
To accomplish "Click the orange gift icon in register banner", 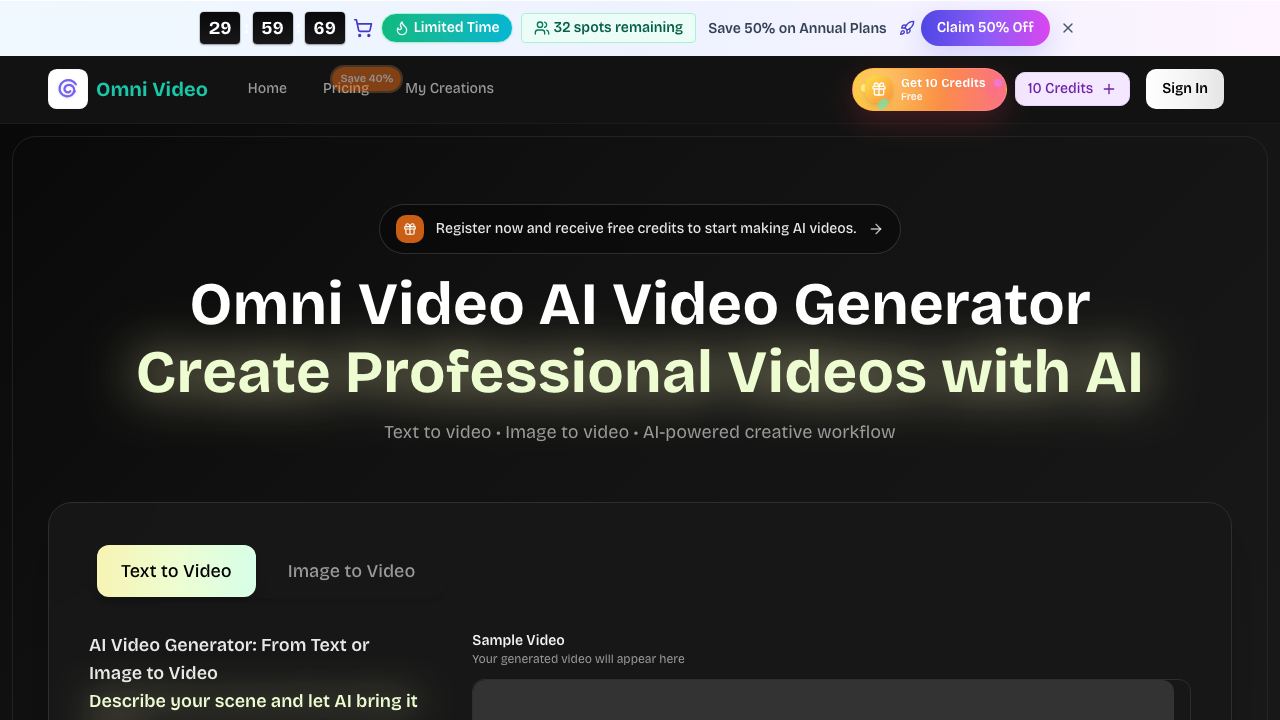I will tap(410, 229).
